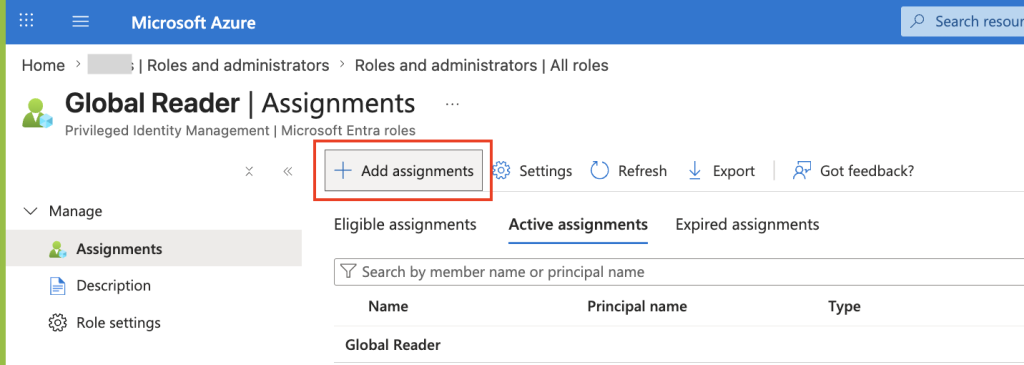Viewport: 1024px width, 365px height.
Task: Open Got feedback? link
Action: click(853, 171)
